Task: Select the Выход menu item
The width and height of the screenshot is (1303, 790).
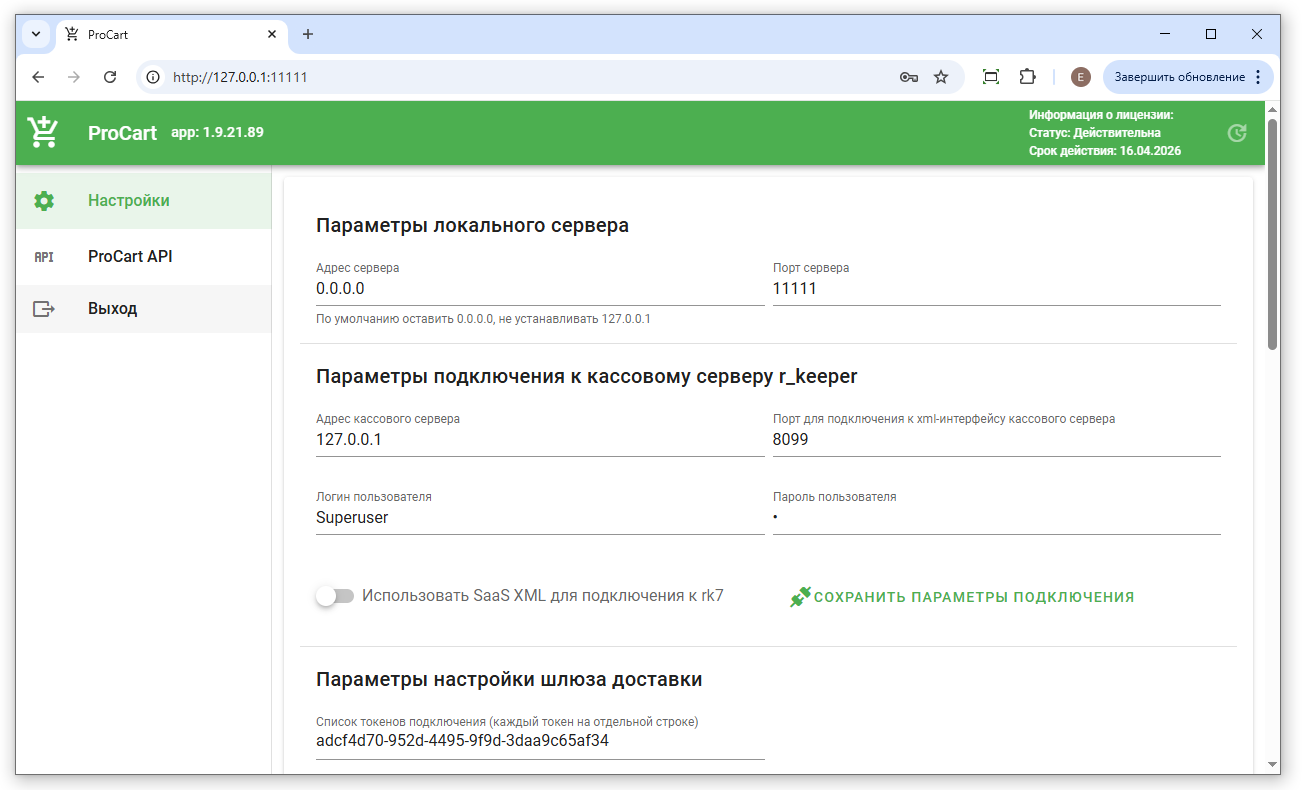Action: coord(112,309)
